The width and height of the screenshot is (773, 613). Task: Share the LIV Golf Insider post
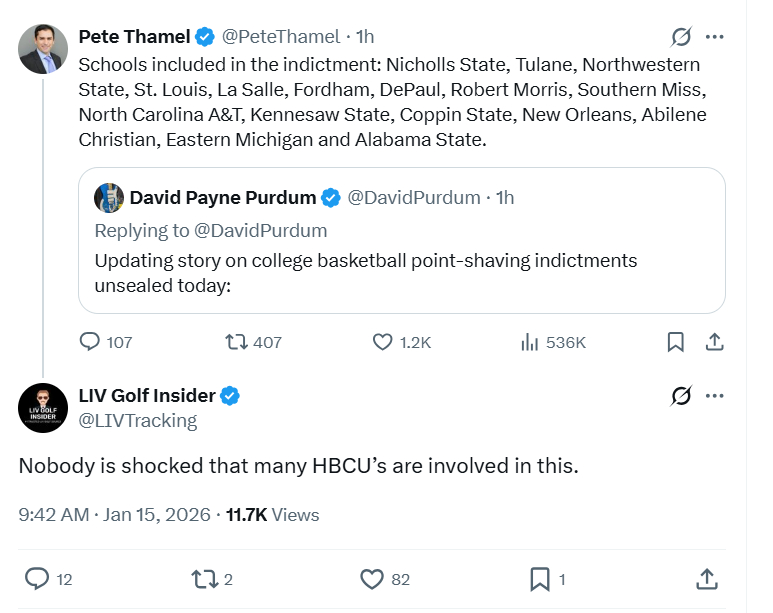(x=706, y=578)
